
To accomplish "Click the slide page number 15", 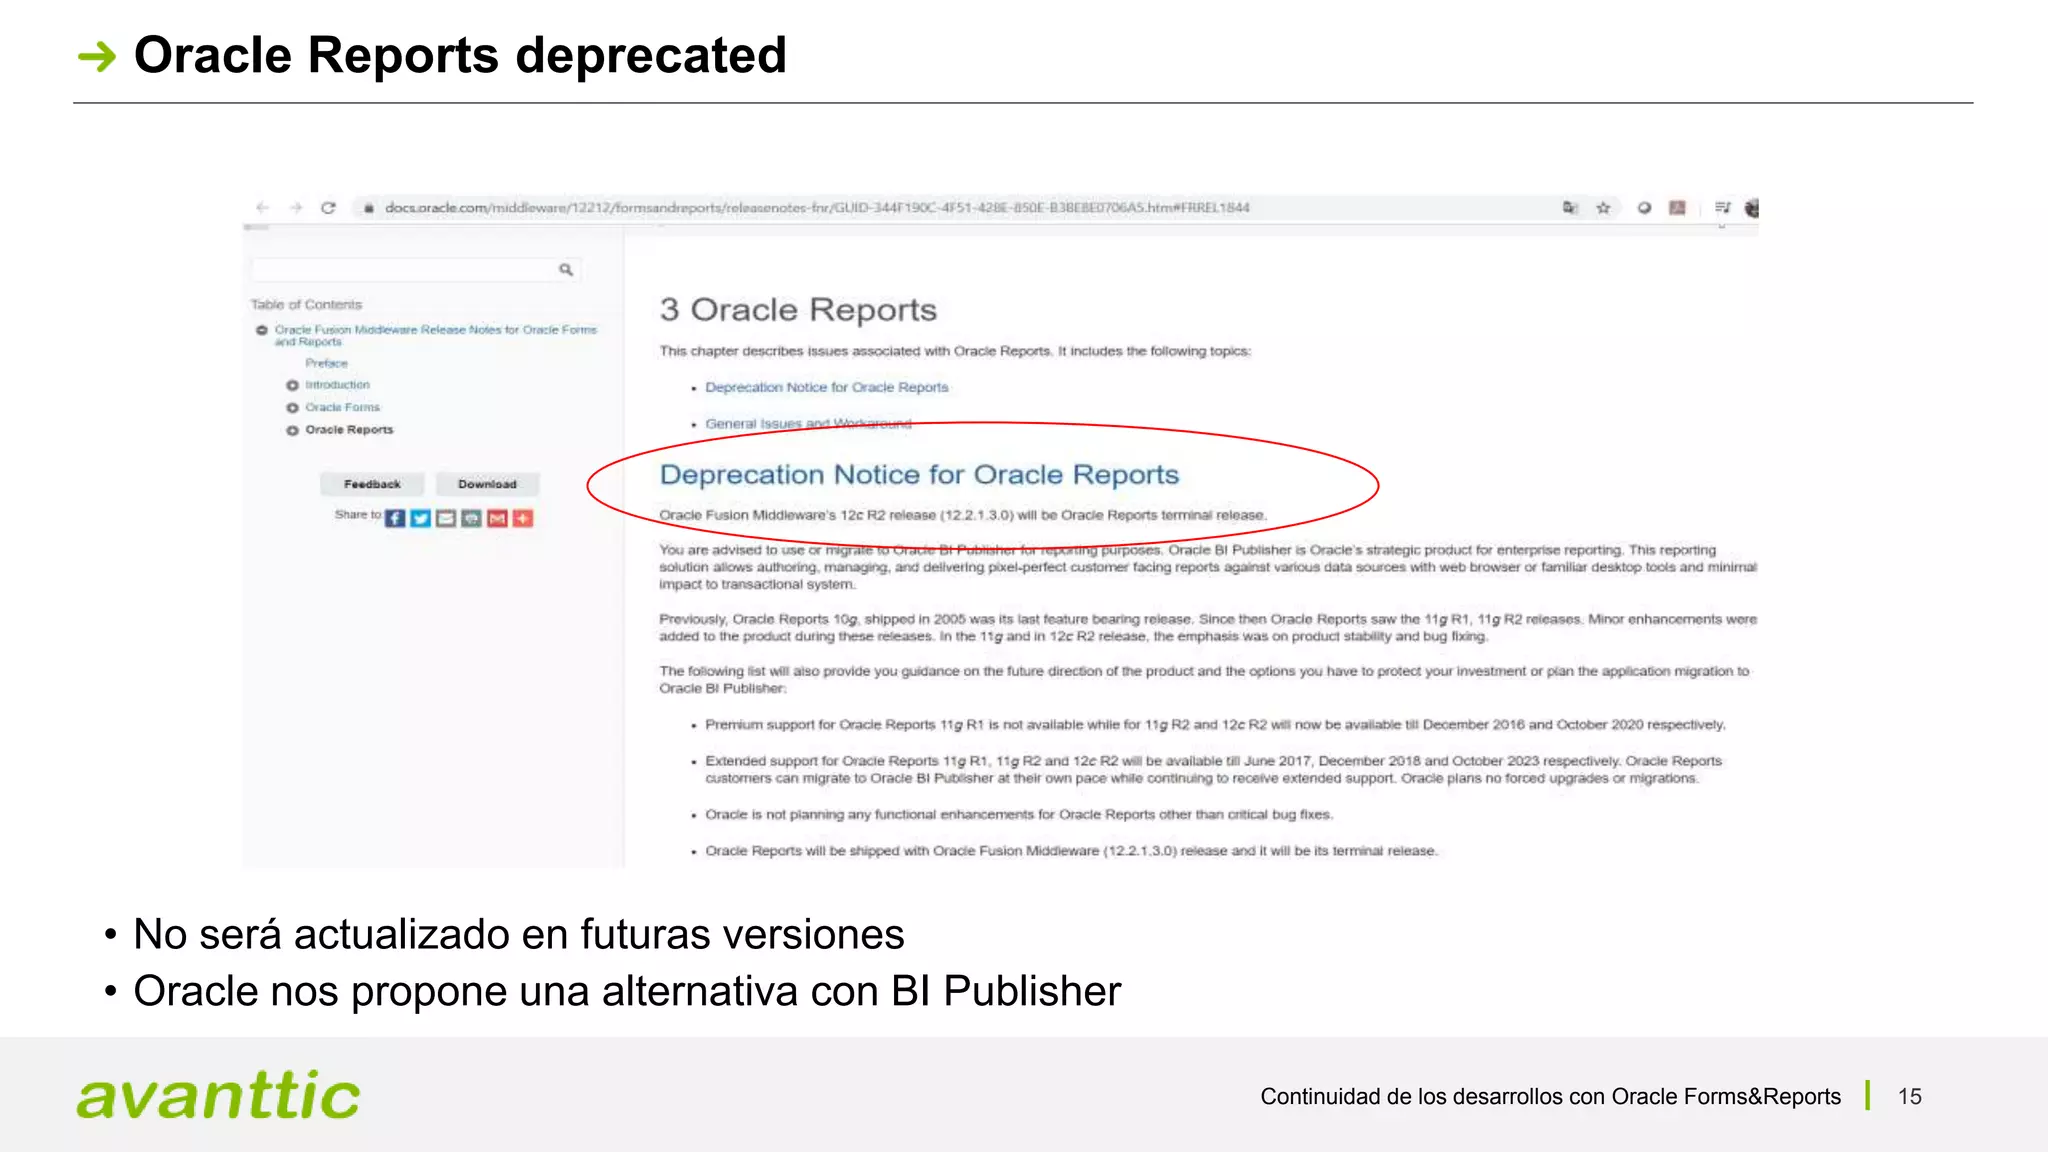I will 1910,1097.
